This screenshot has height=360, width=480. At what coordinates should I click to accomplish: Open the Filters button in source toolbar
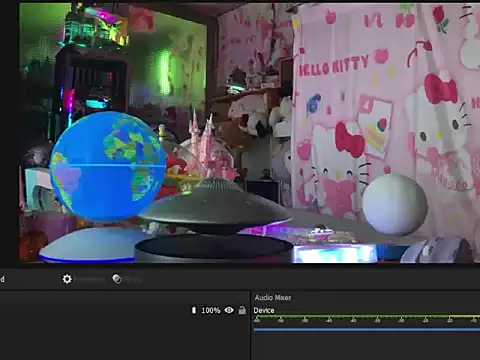(127, 279)
